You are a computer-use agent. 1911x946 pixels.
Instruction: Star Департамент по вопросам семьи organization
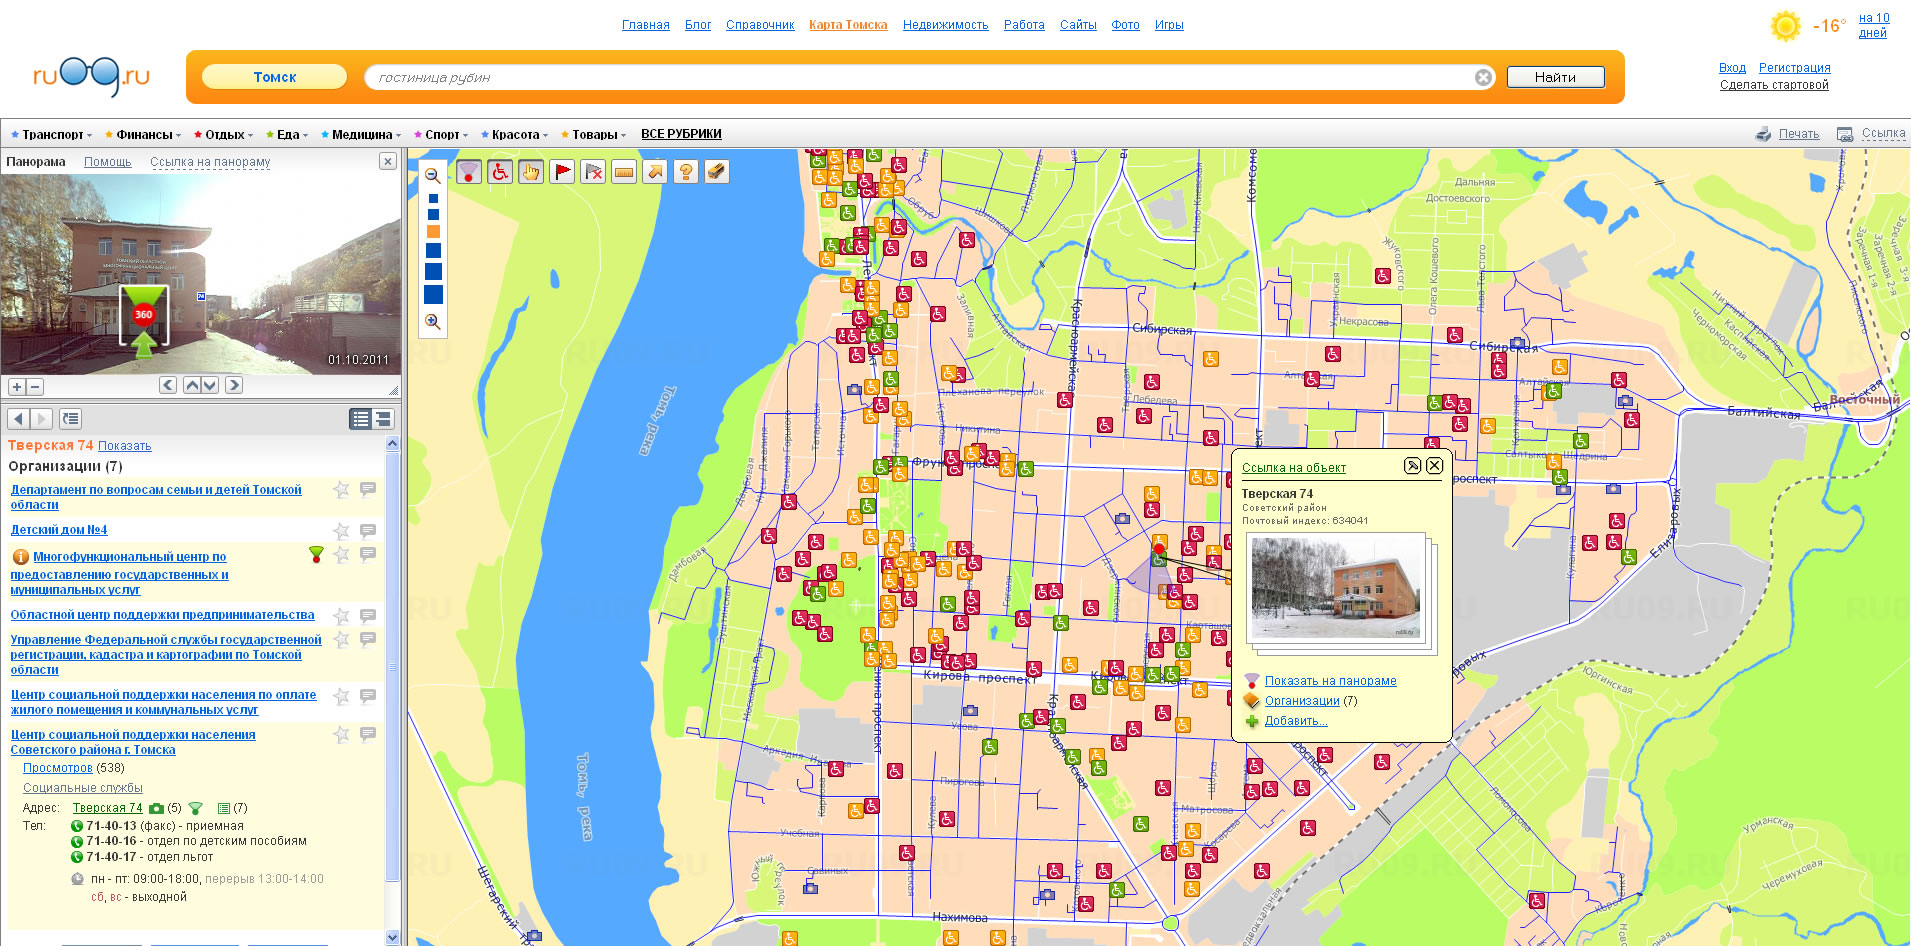(x=341, y=489)
